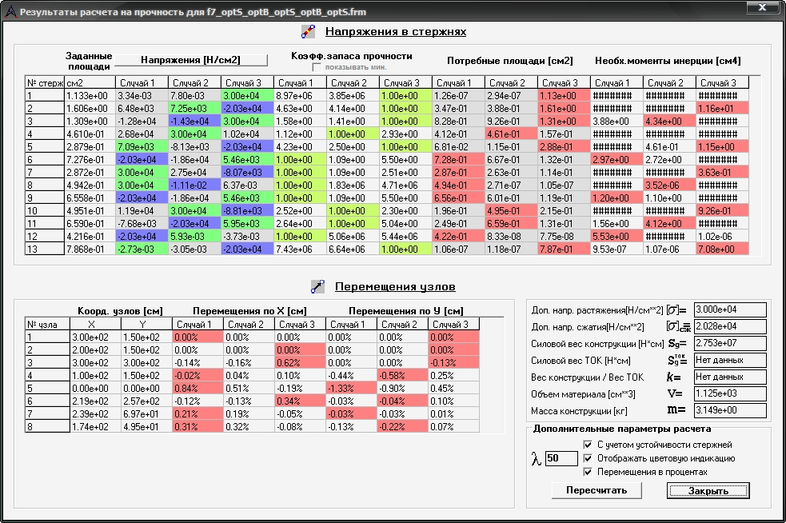Select the '№ стерж' column header
Viewport: 786px width, 523px height.
pyautogui.click(x=45, y=83)
